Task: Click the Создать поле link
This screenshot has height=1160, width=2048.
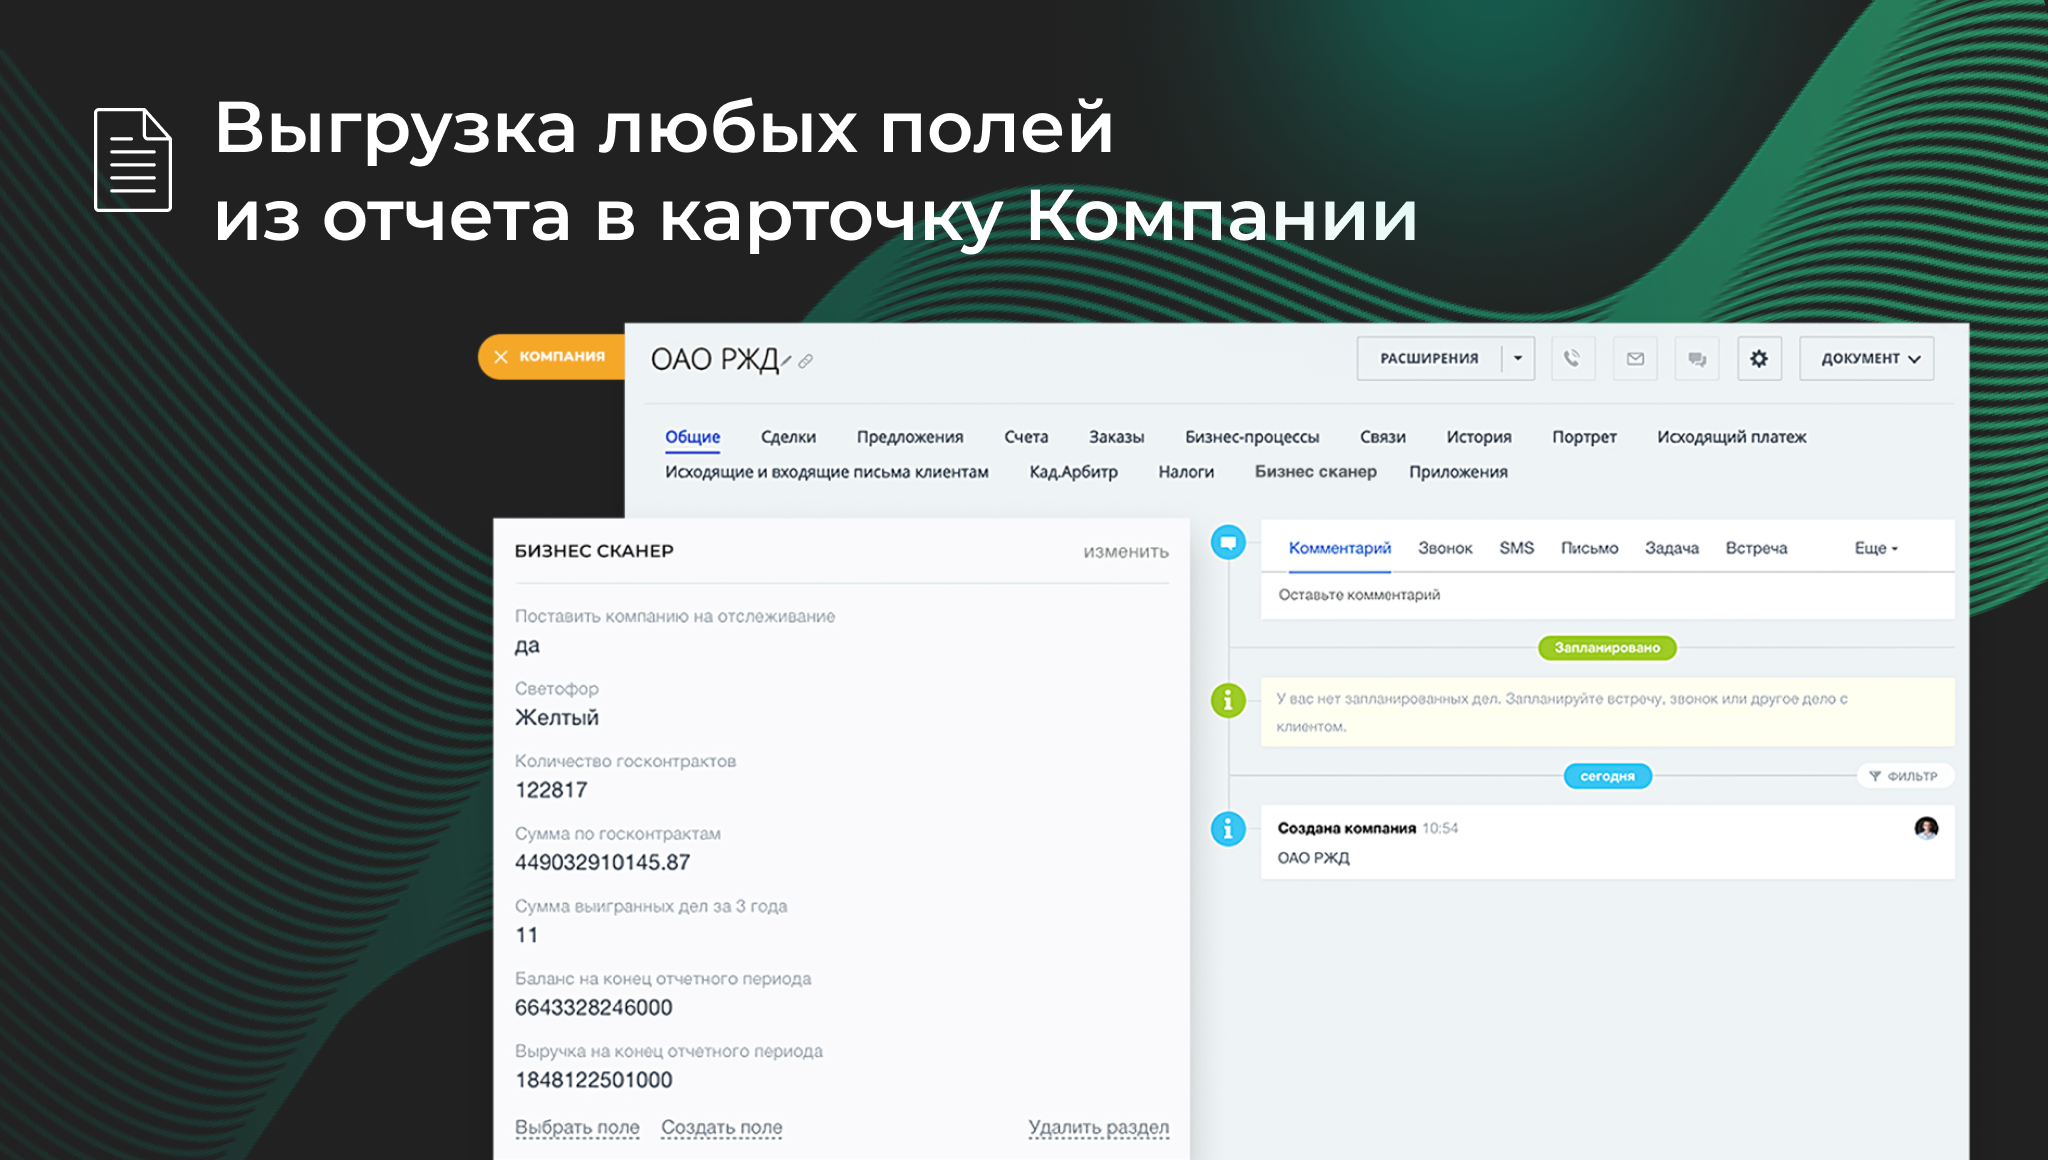Action: 721,1127
